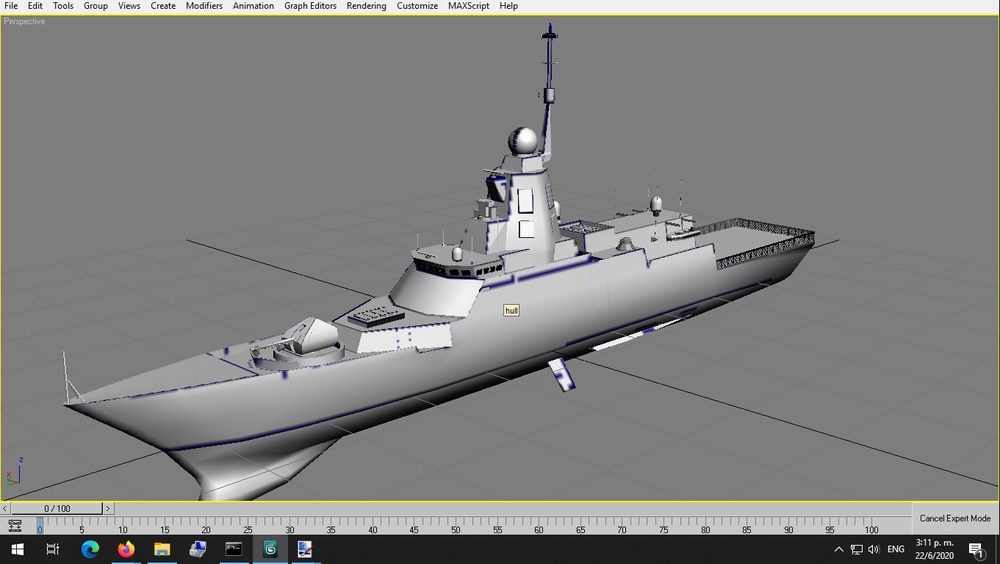Open Task View on the taskbar
The width and height of the screenshot is (1000, 564).
53,549
